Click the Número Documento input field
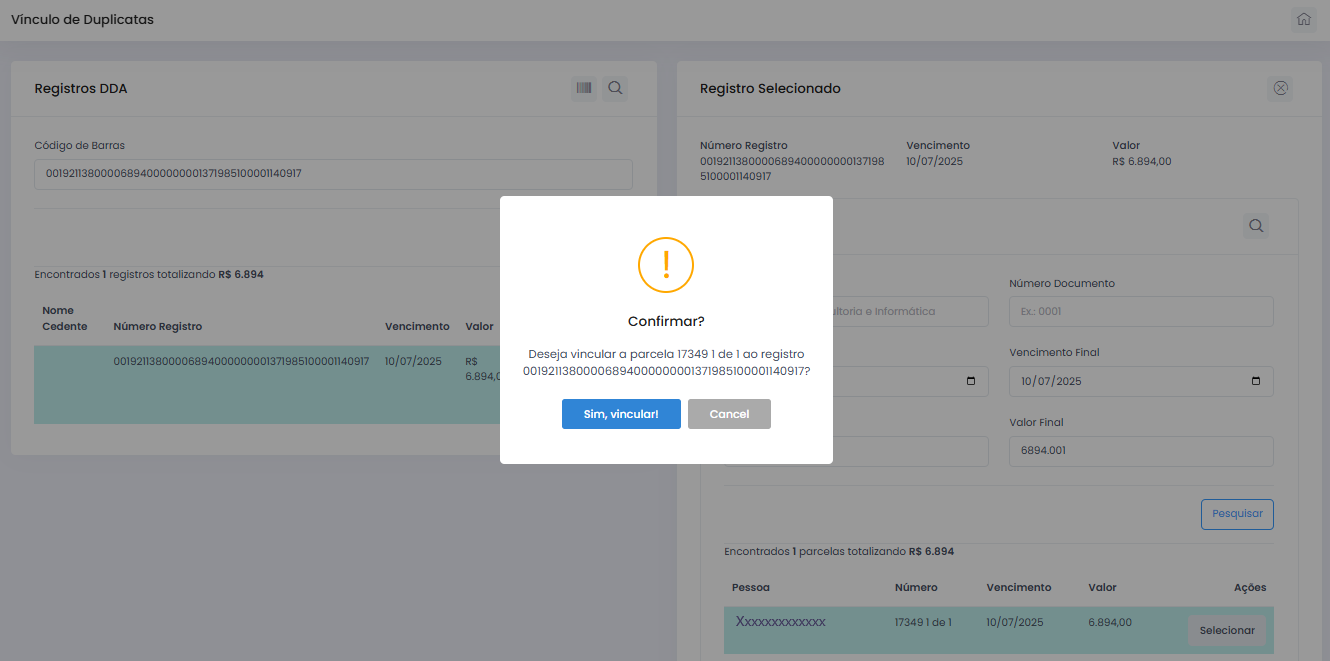Image resolution: width=1330 pixels, height=661 pixels. click(1141, 311)
